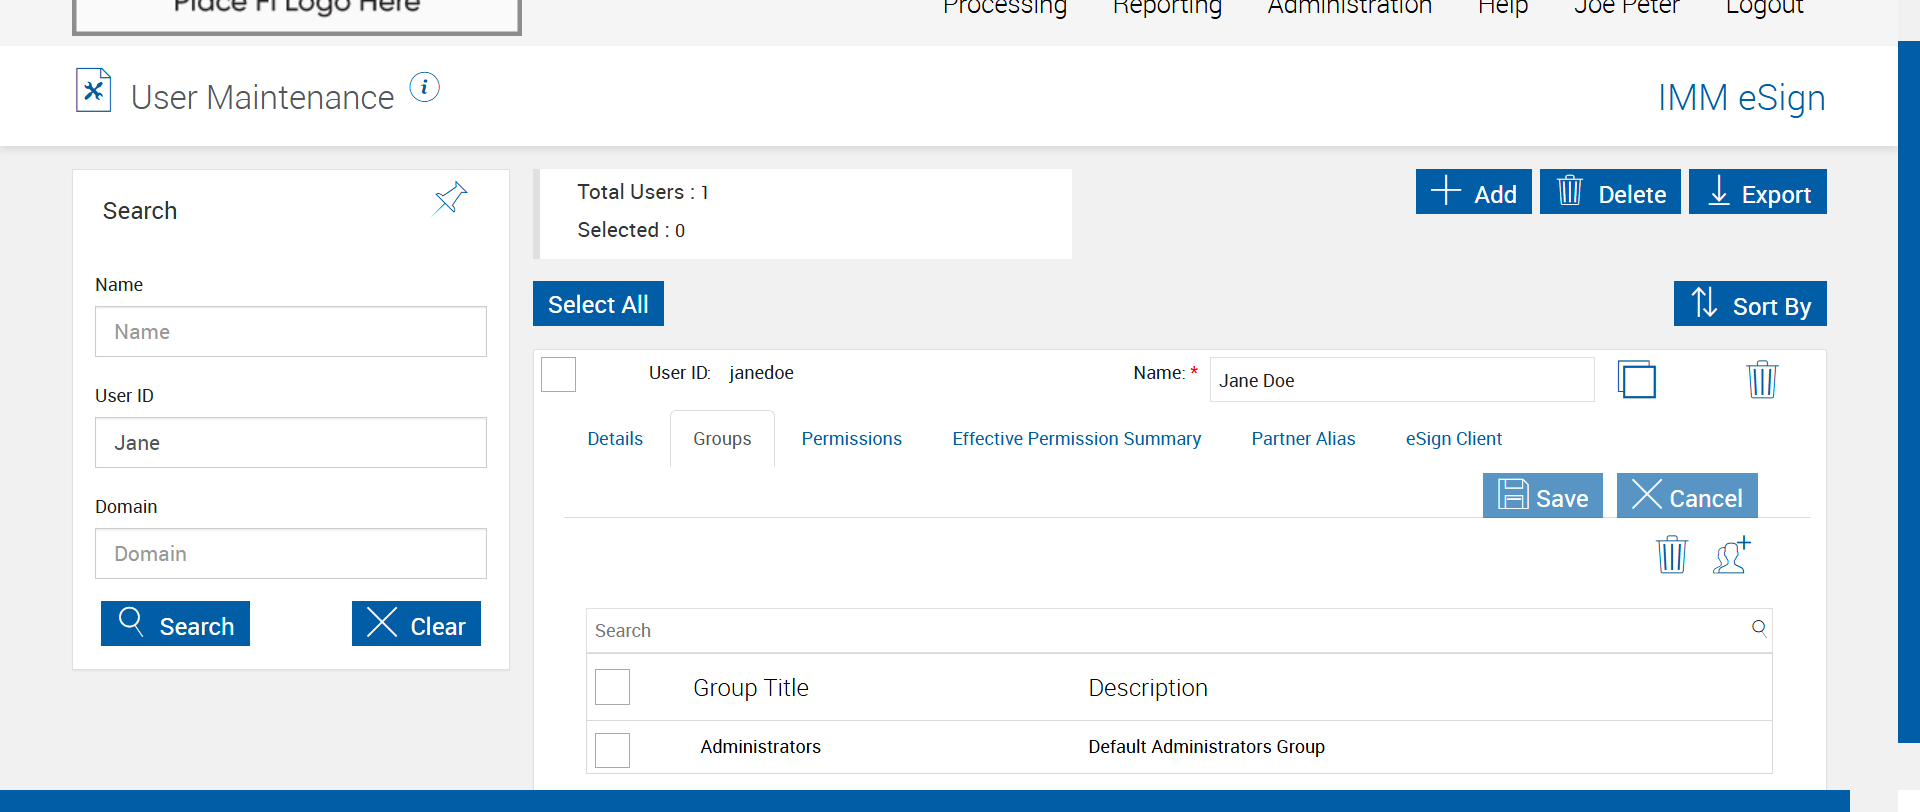Click the add user to group icon
Image resolution: width=1920 pixels, height=812 pixels.
[x=1731, y=555]
